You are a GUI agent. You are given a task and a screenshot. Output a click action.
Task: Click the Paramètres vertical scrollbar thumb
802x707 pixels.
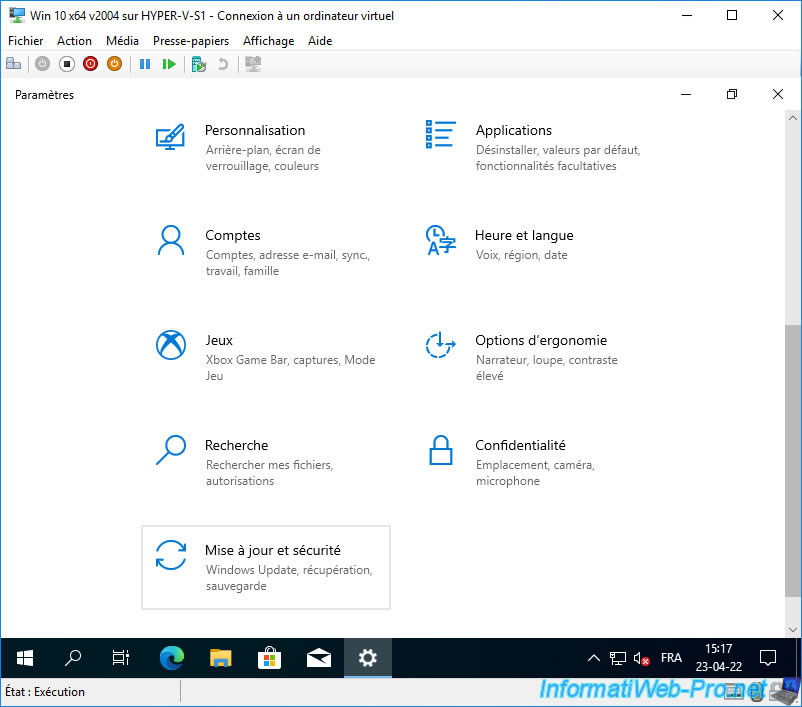click(x=793, y=460)
